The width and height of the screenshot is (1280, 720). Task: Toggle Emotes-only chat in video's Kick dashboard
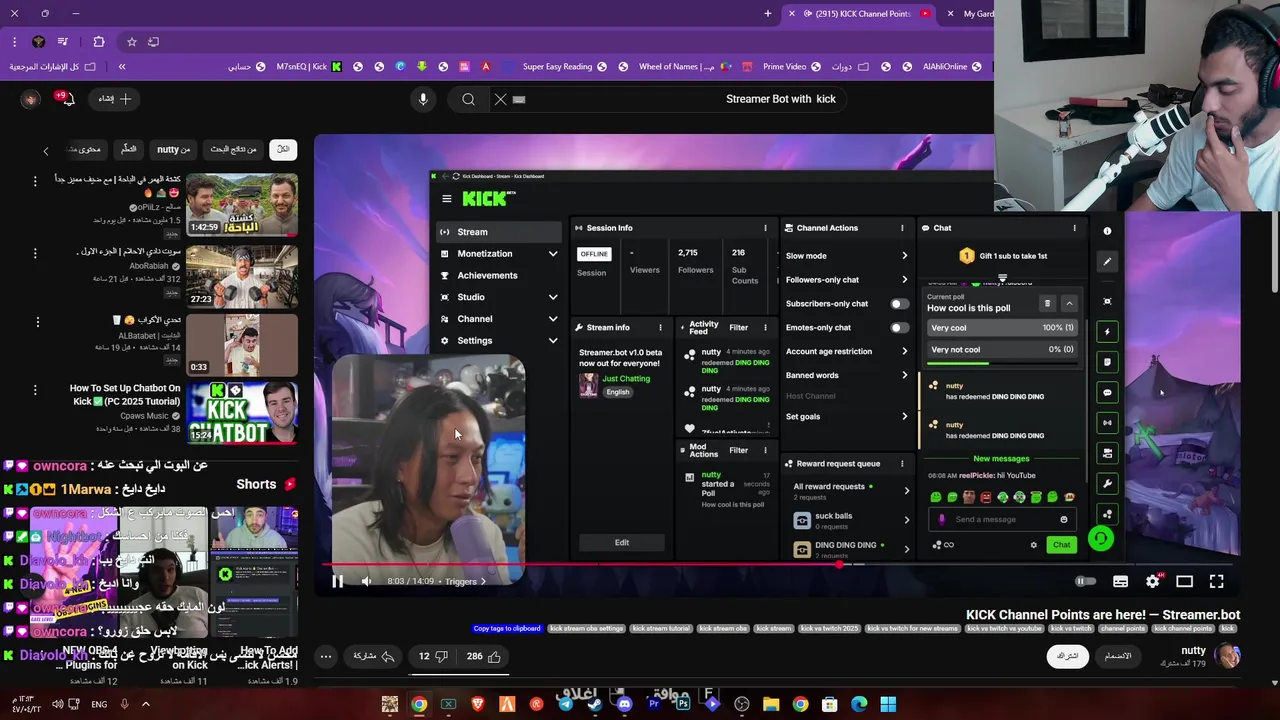899,328
